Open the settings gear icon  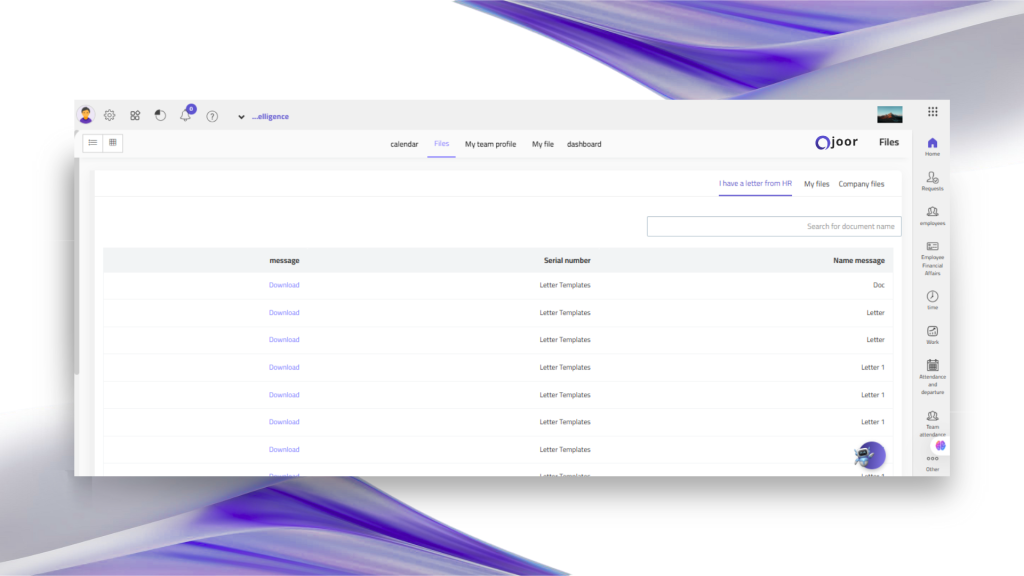pyautogui.click(x=110, y=116)
